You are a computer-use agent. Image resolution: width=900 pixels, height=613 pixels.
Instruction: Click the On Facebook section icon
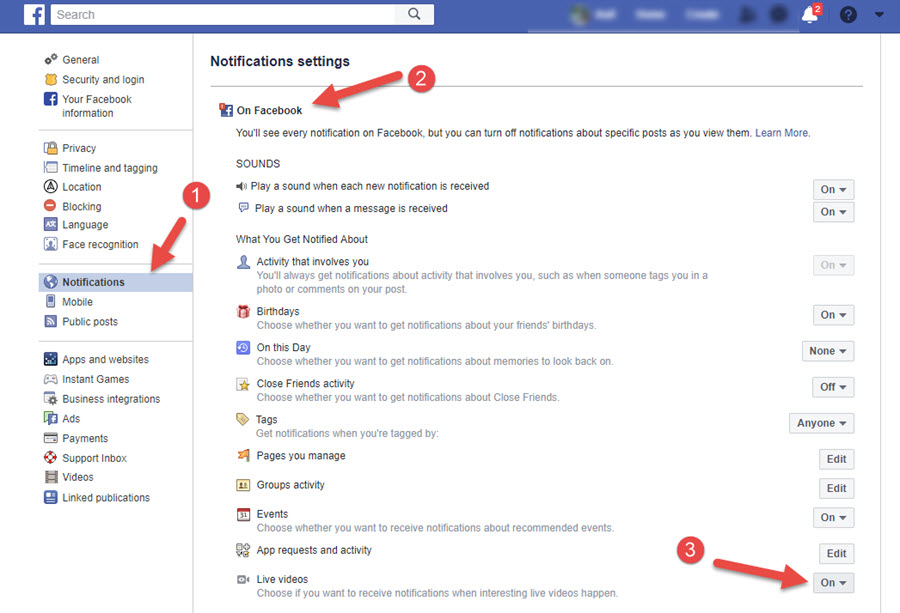click(x=226, y=110)
